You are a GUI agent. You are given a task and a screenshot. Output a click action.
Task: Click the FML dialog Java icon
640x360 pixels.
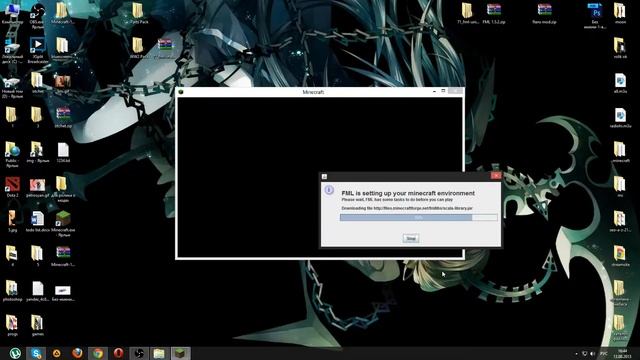(x=324, y=176)
